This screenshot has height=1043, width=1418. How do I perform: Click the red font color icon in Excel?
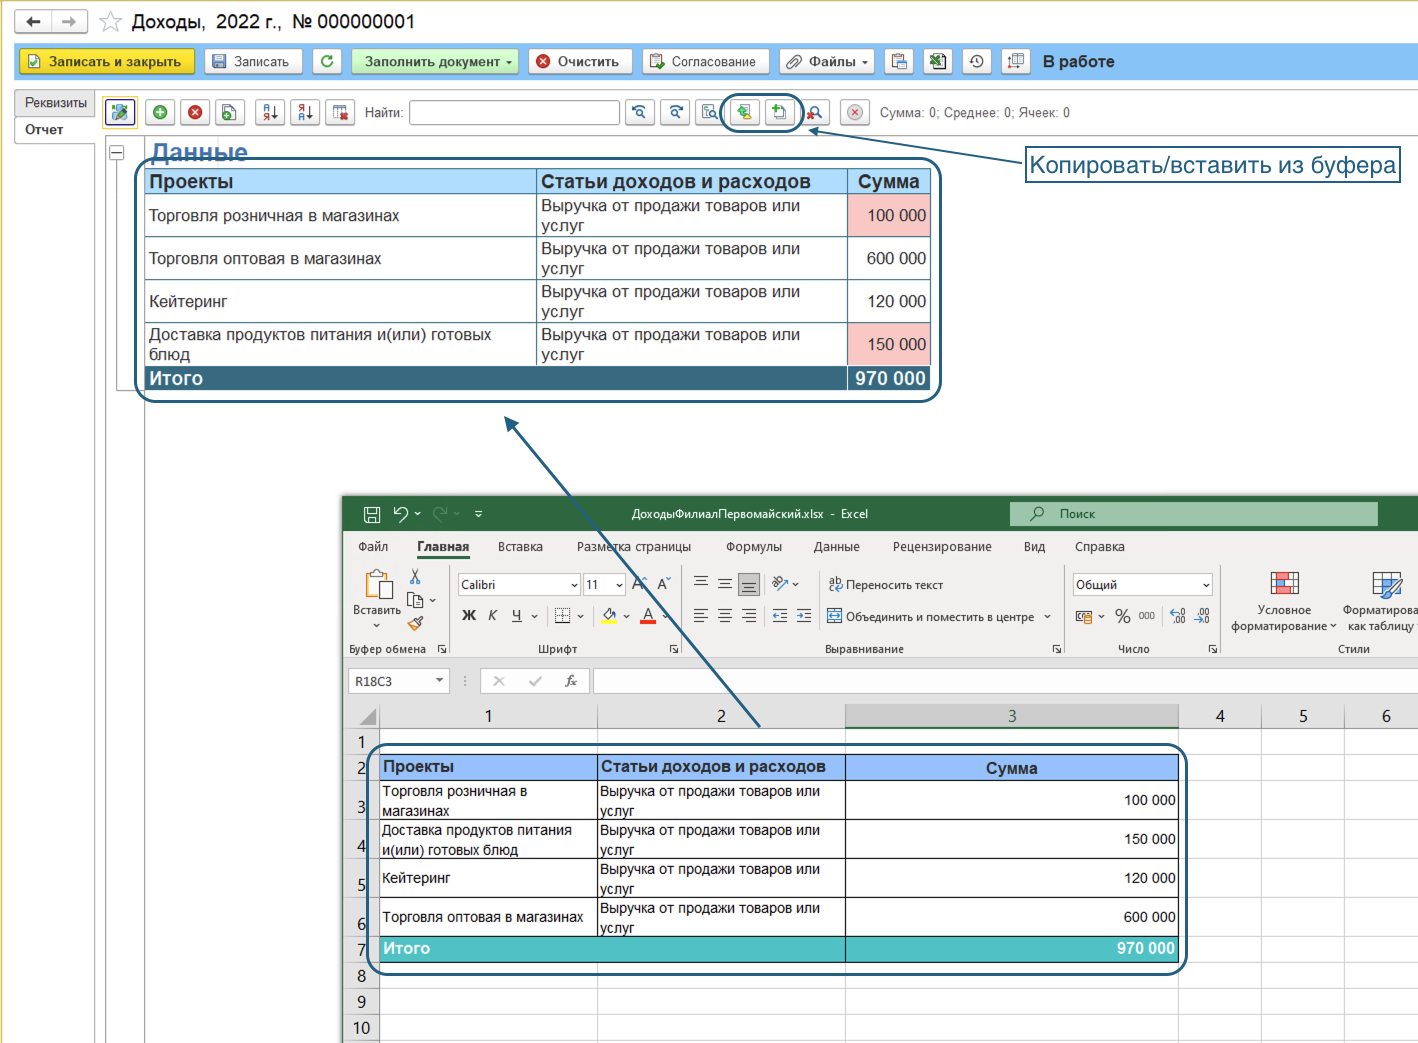[648, 616]
